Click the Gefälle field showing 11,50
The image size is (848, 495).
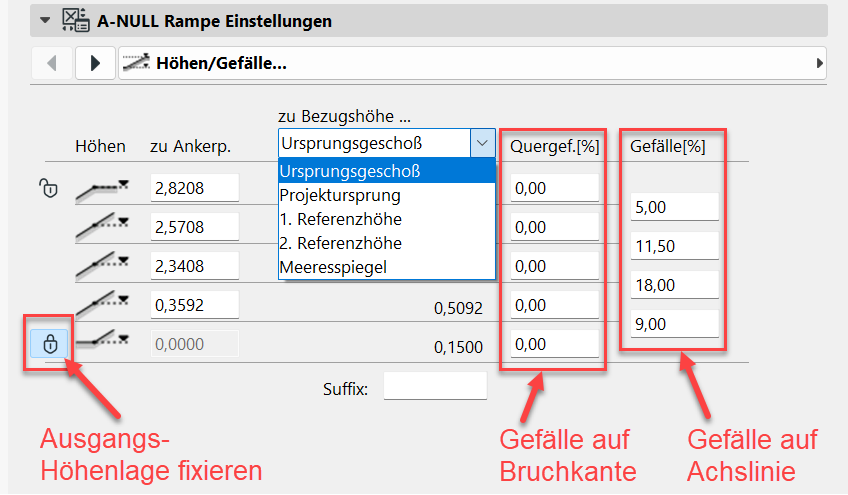point(675,246)
